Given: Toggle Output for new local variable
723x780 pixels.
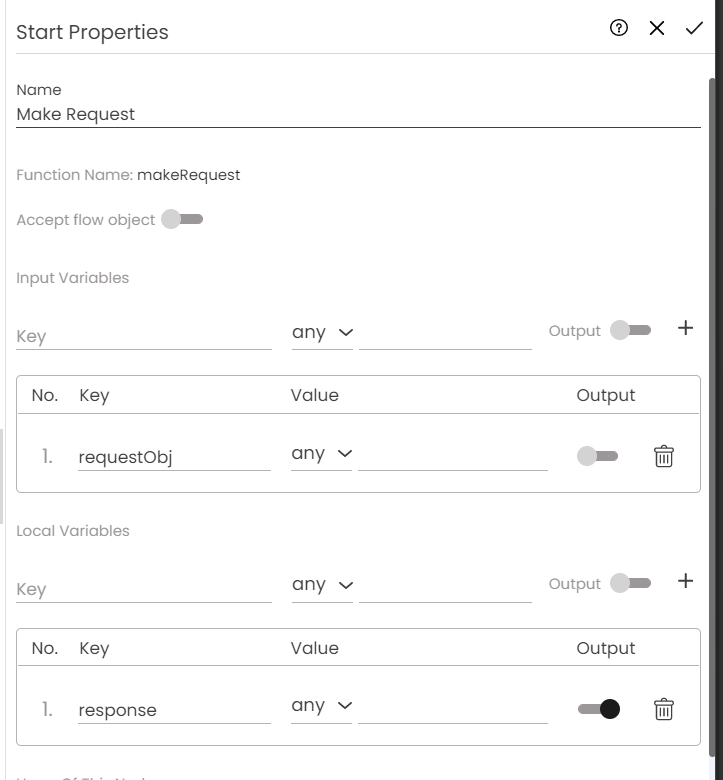Looking at the screenshot, I should (x=631, y=583).
